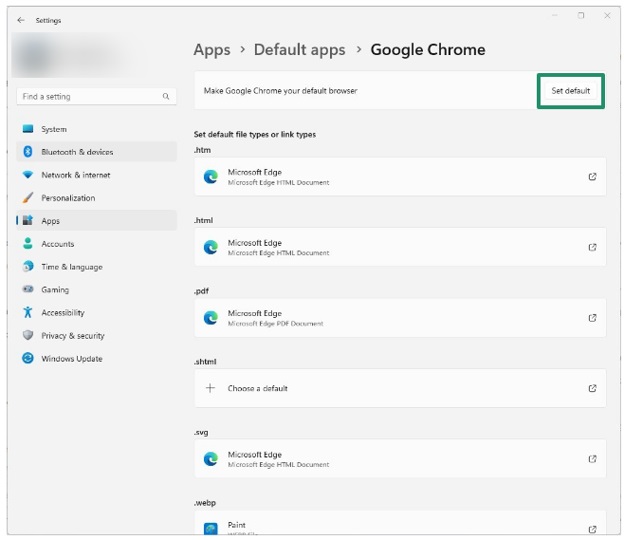Click 'Set default file types or link types' heading
Viewport: 624px width, 540px height.
255,135
